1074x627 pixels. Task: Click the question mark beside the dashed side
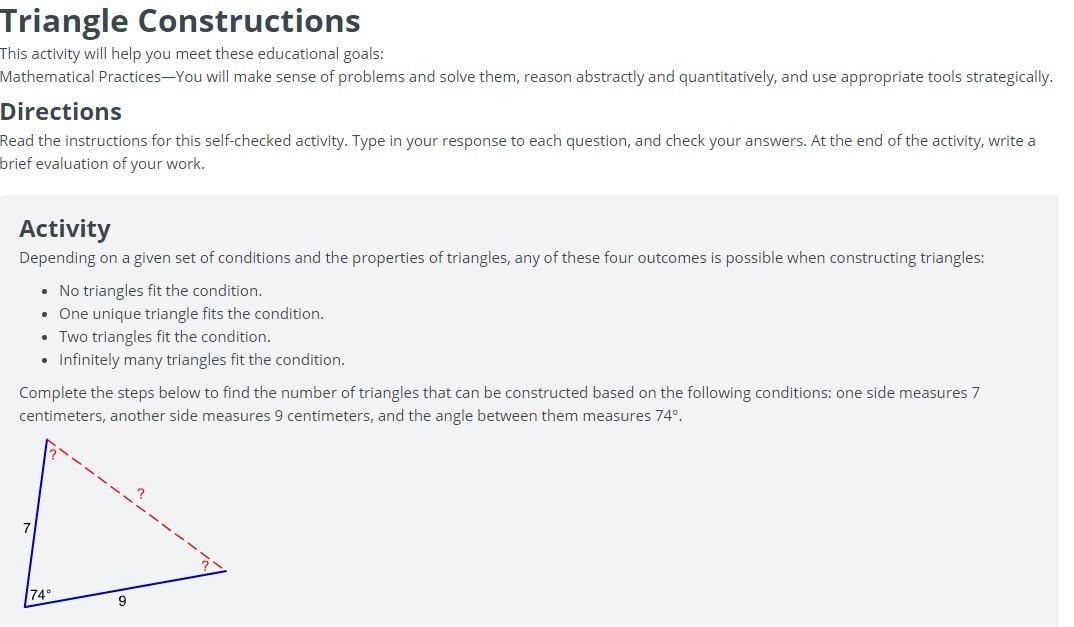pos(141,492)
